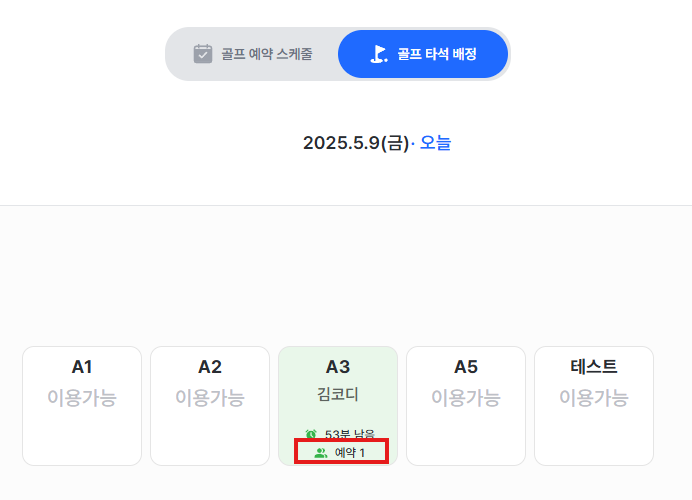Click the green alarm clock icon in A3

311,434
